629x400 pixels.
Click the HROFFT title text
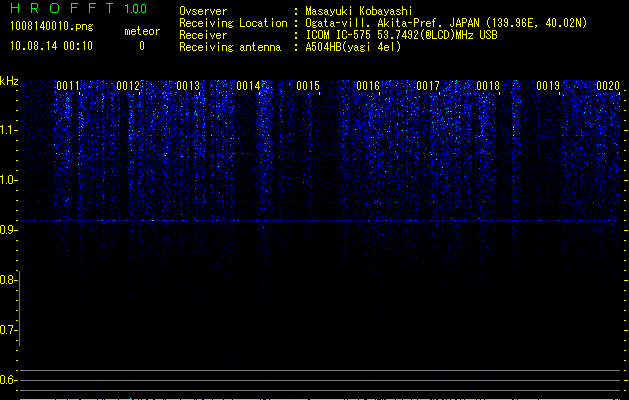coord(62,8)
